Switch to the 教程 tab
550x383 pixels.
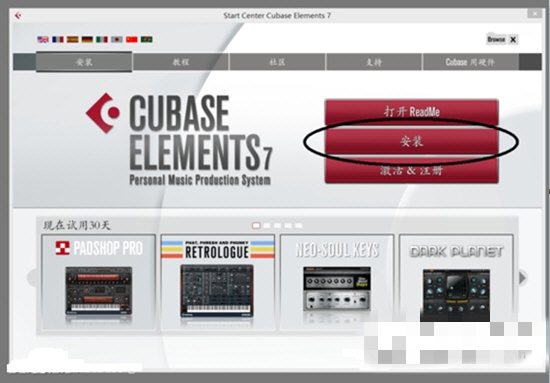[x=181, y=62]
